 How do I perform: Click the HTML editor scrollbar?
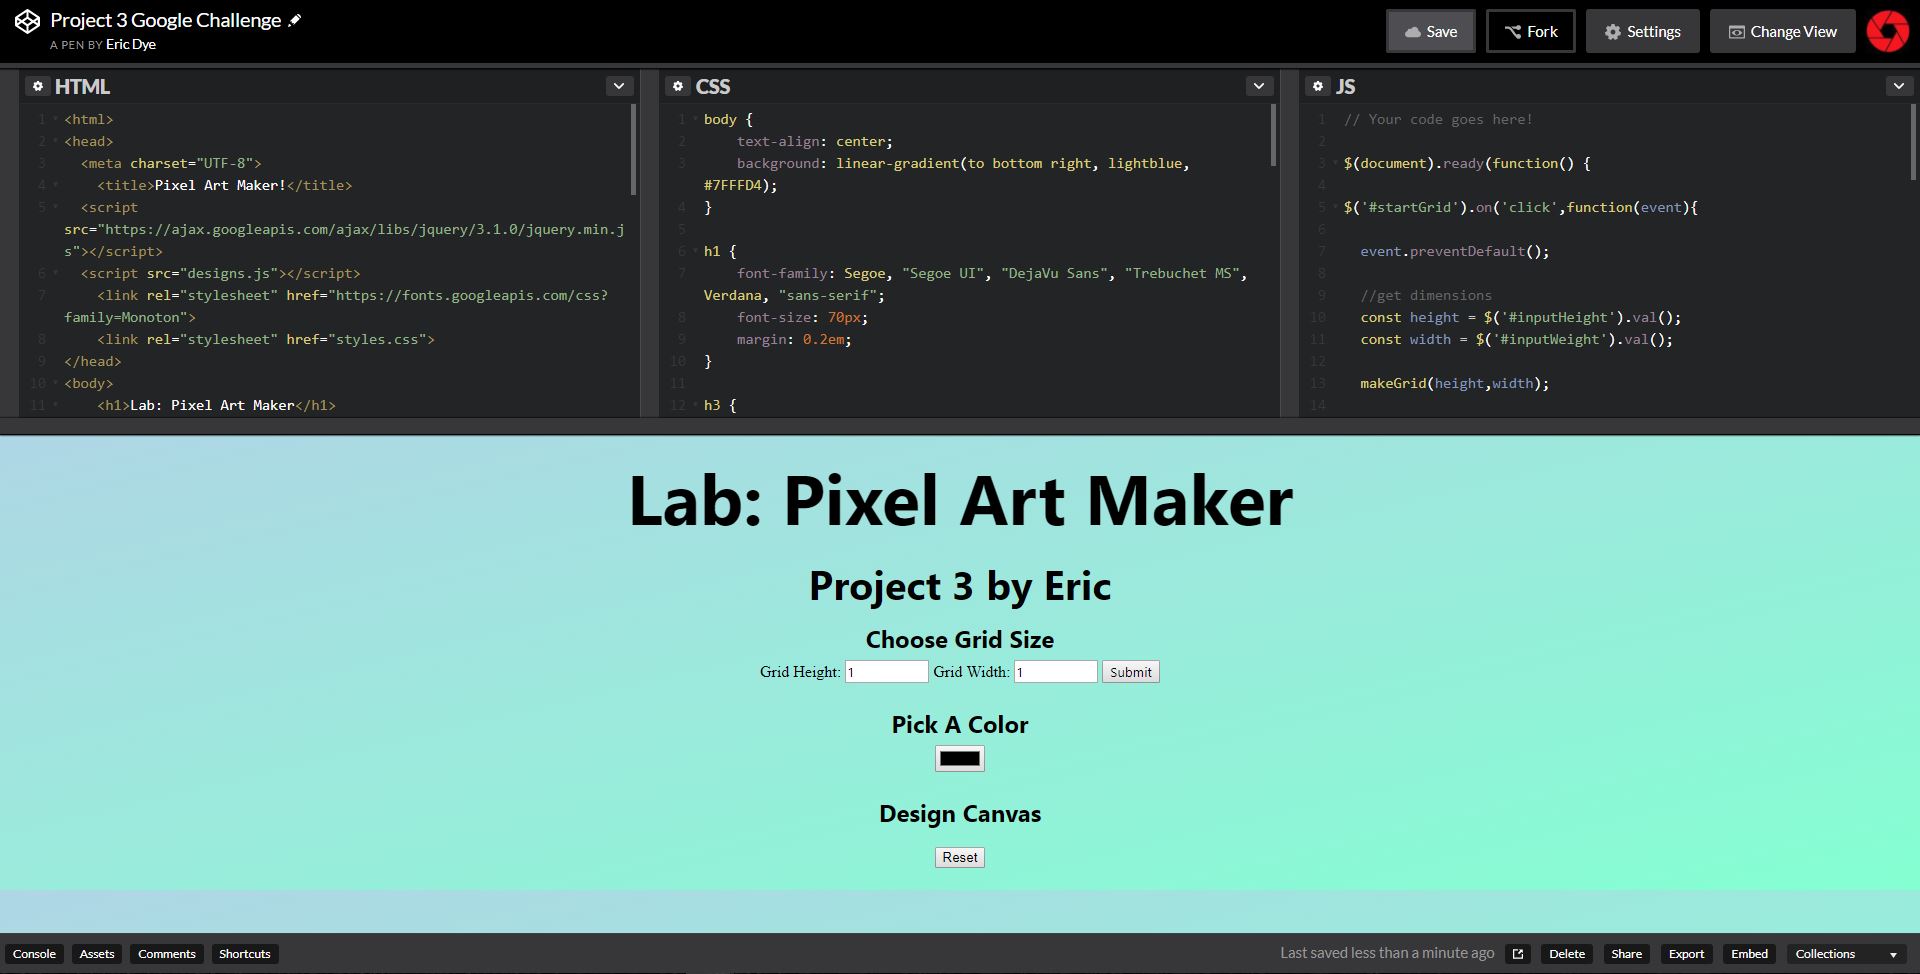coord(633,150)
